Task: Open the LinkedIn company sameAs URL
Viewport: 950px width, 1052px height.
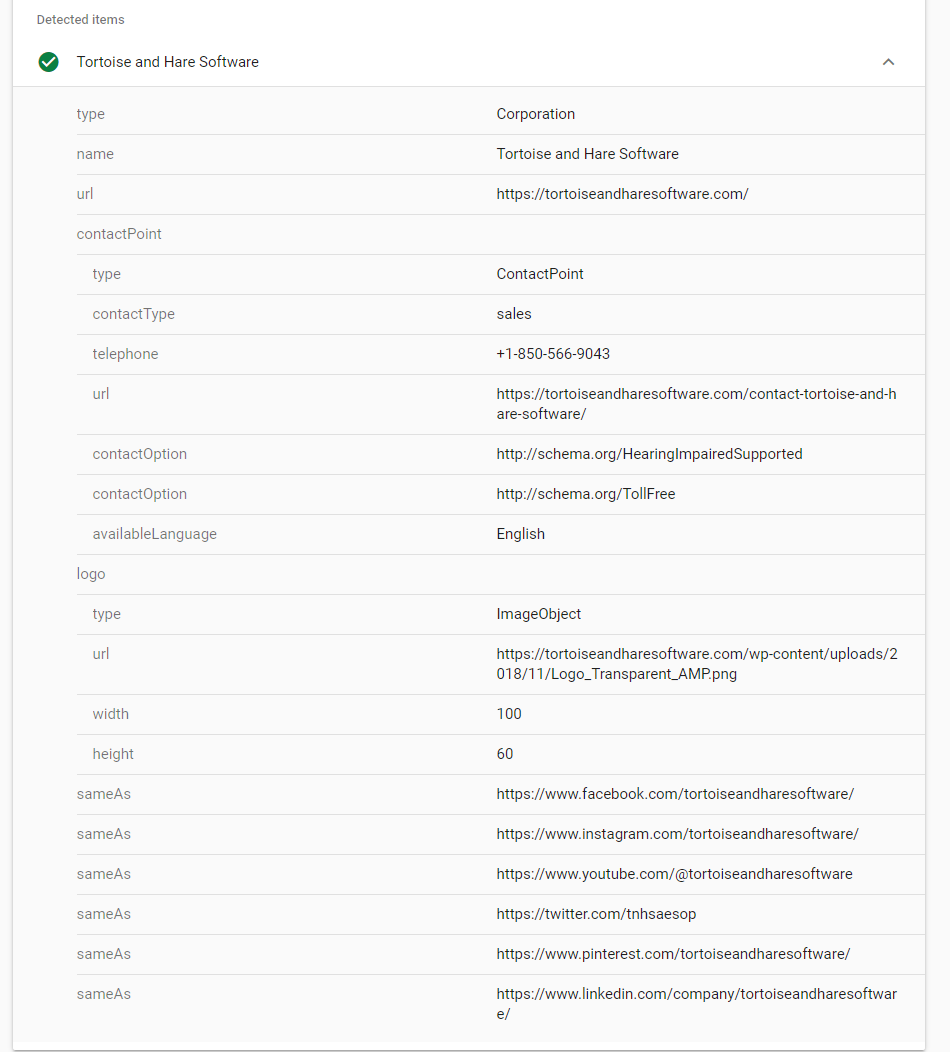Action: pyautogui.click(x=696, y=1003)
